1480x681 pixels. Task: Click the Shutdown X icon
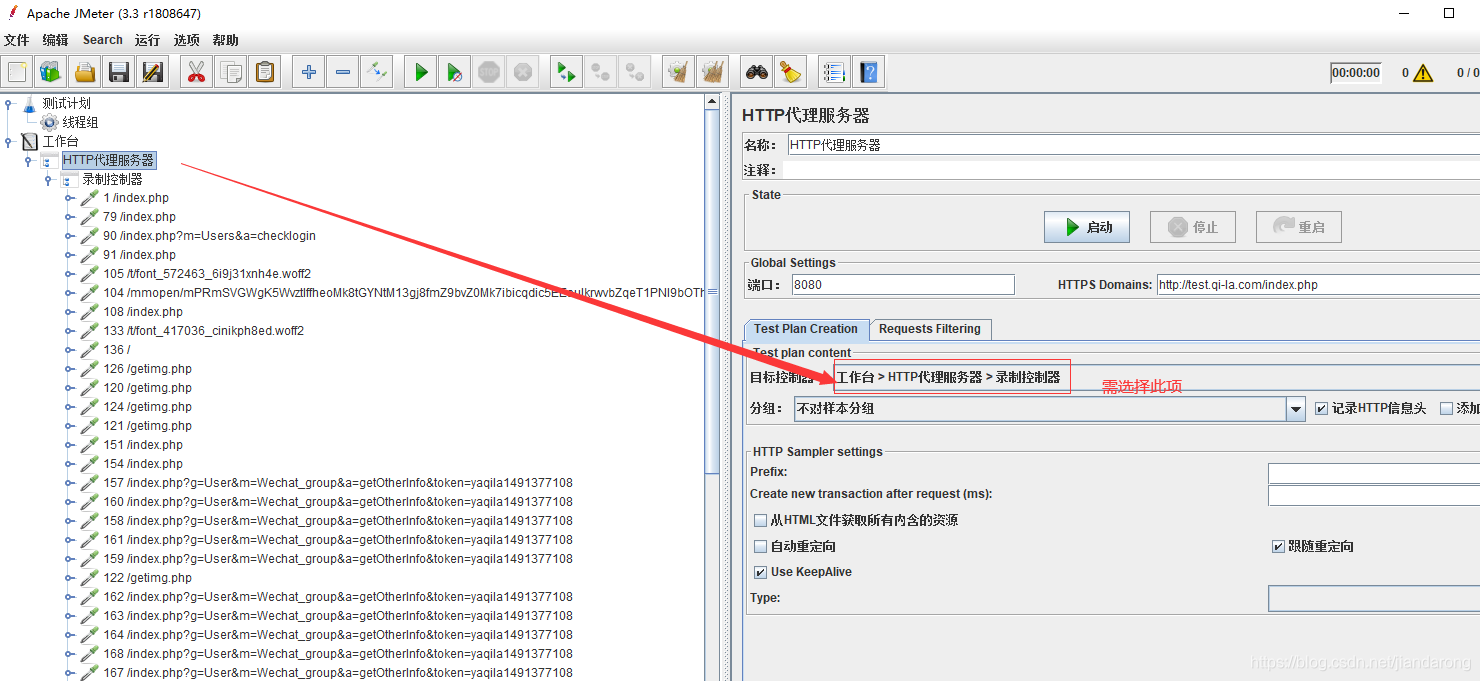(x=523, y=72)
